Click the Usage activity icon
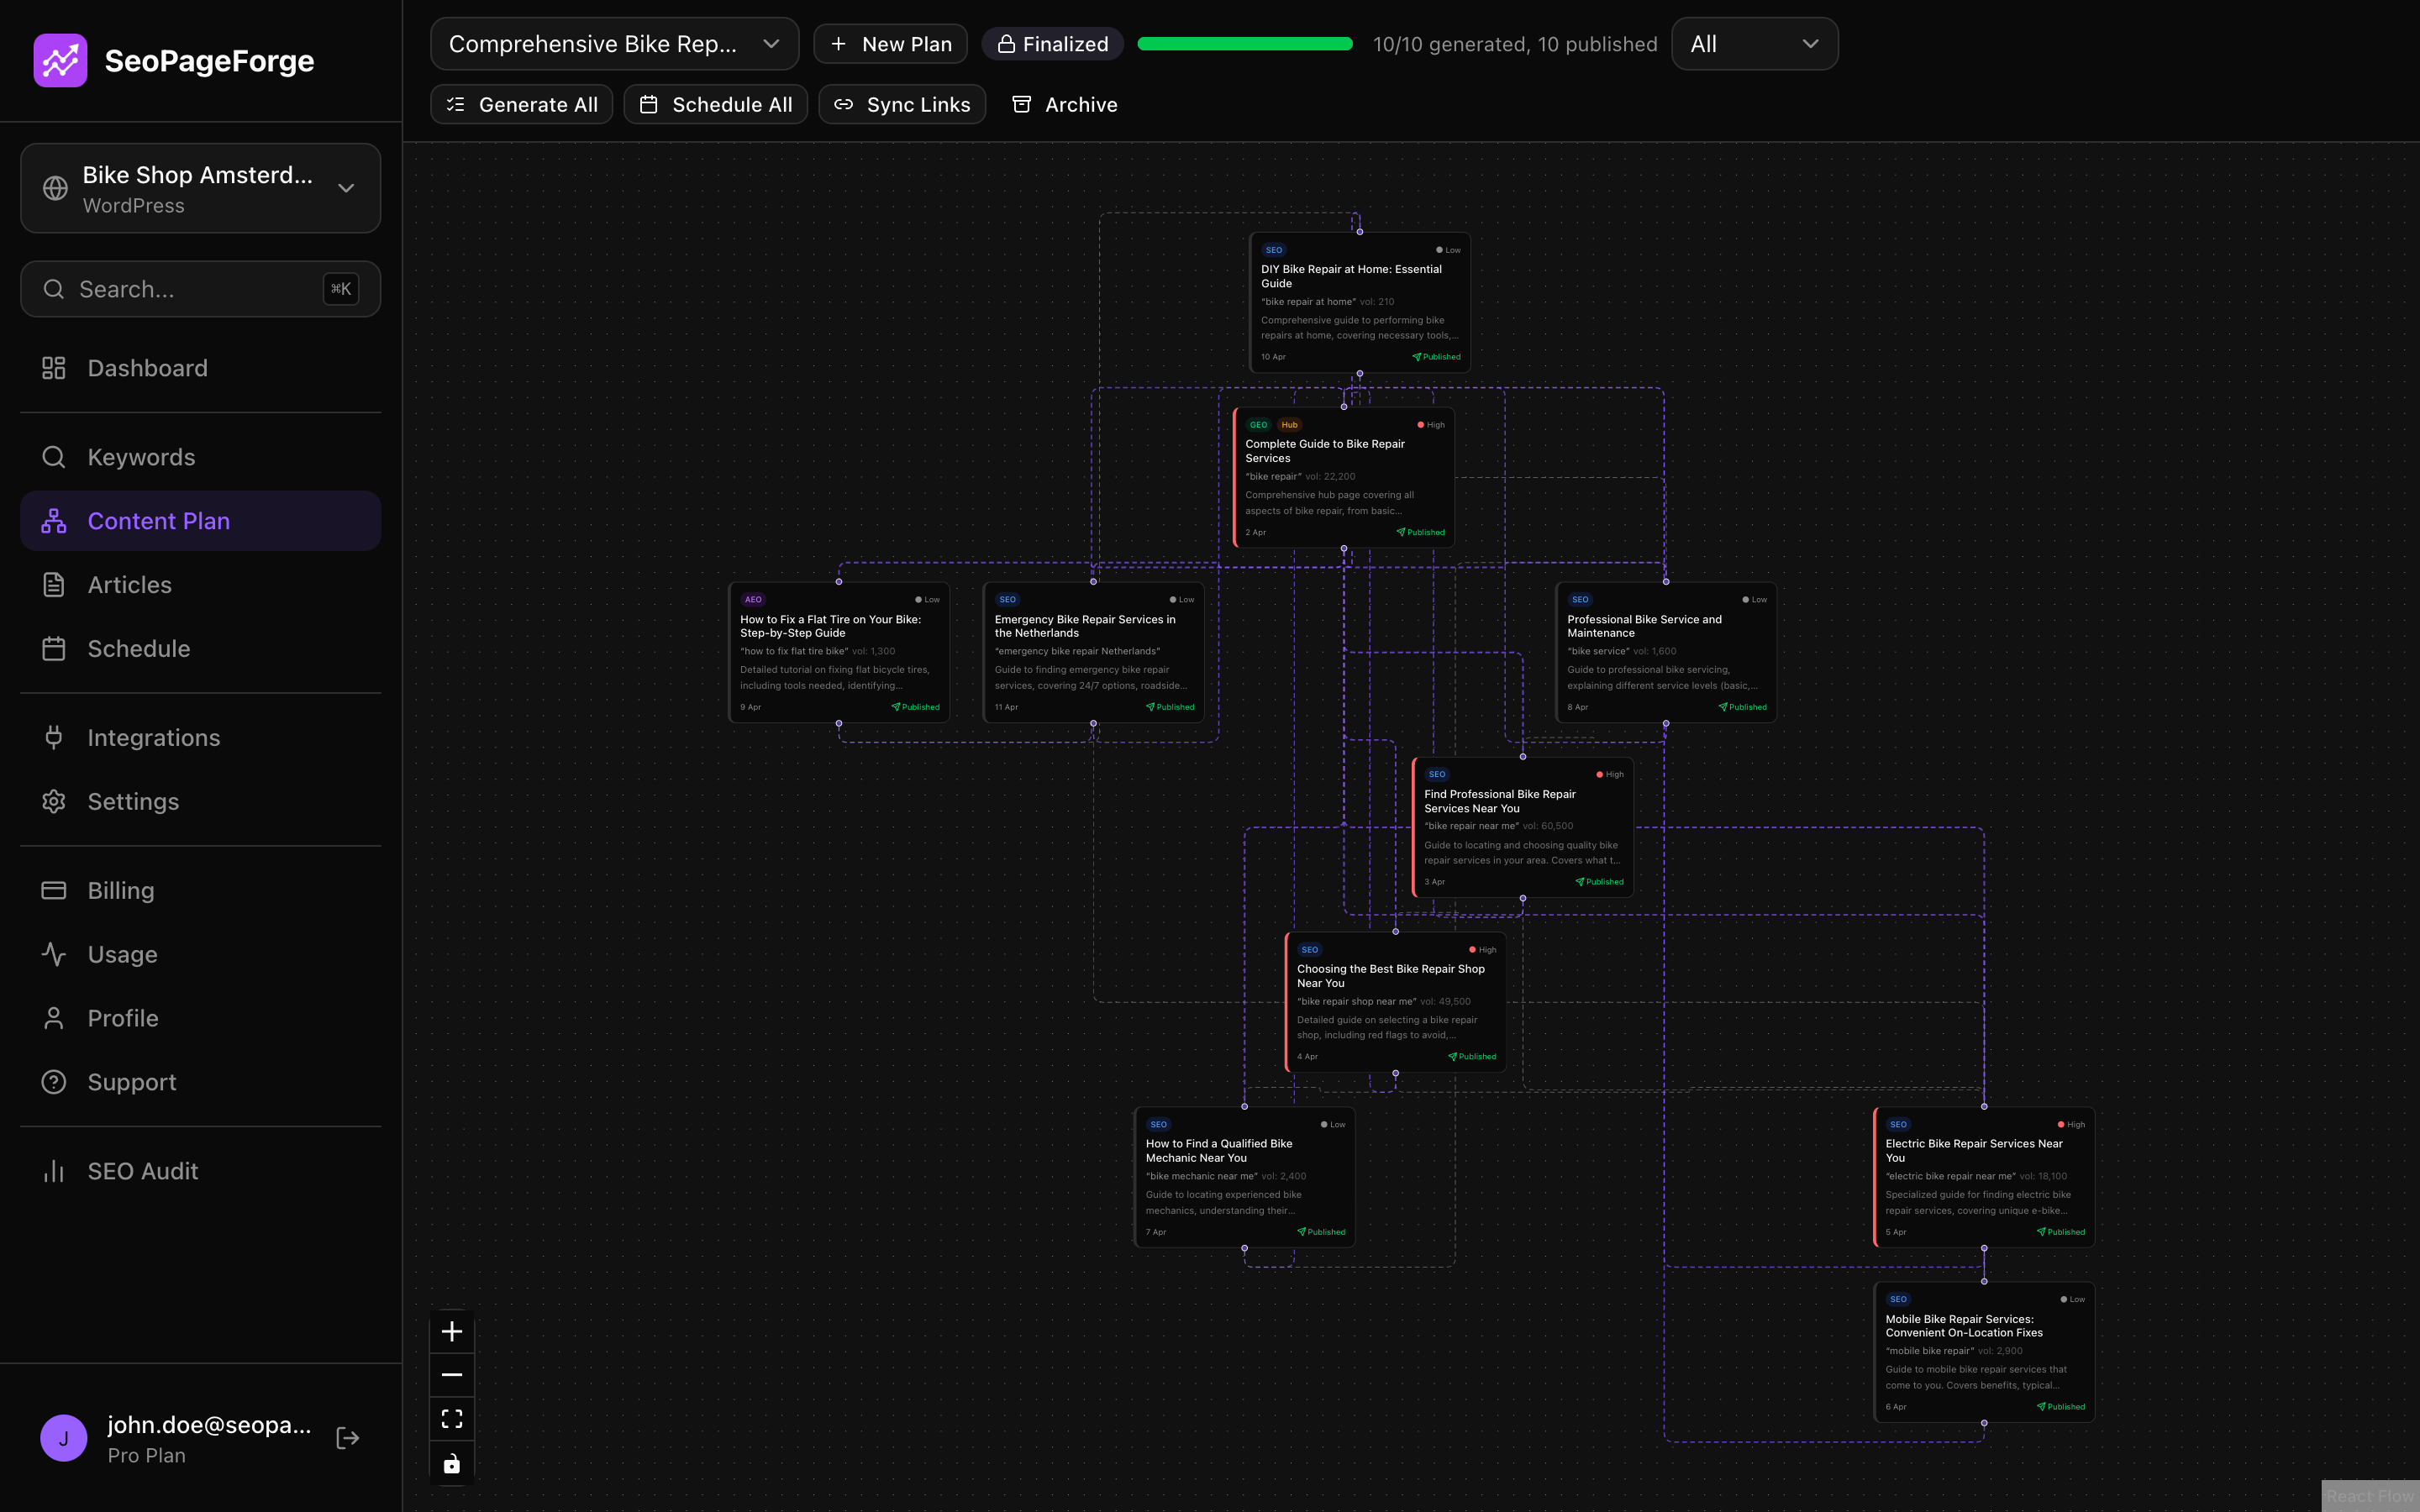The width and height of the screenshot is (2420, 1512). (54, 954)
